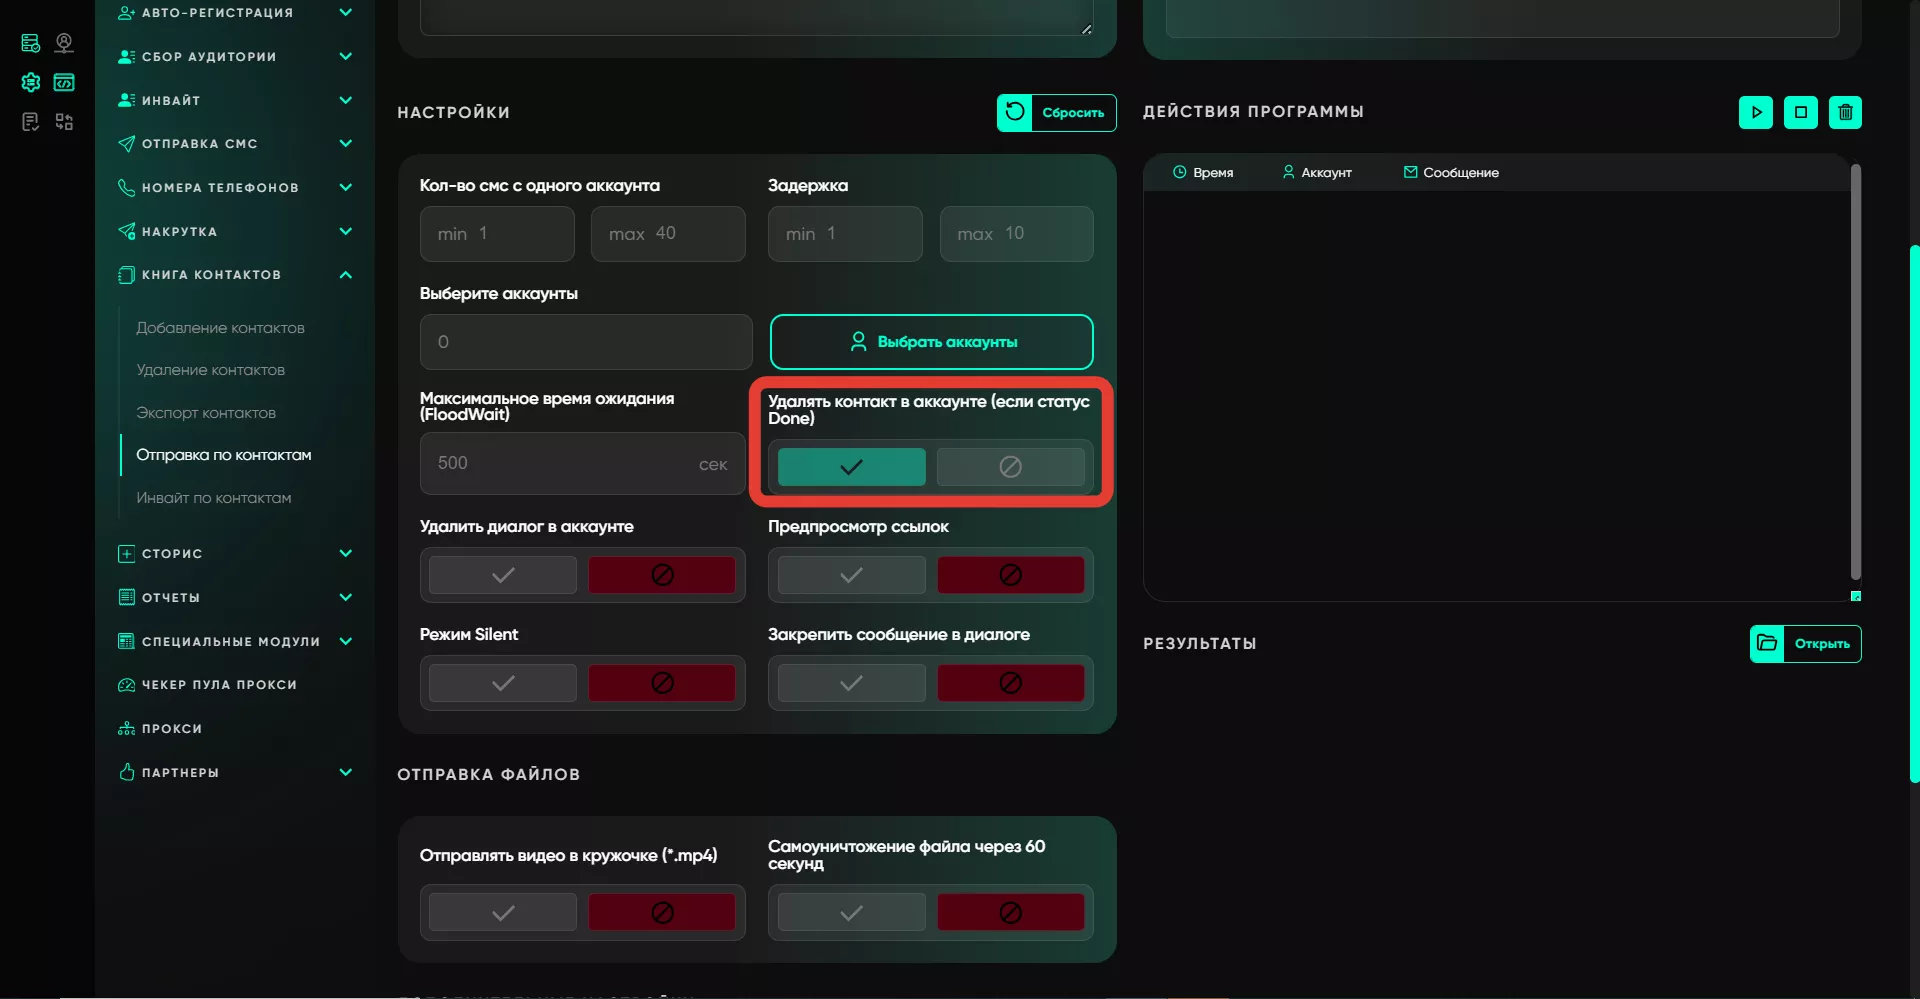
Task: Expand the Партнеры chevron
Action: coord(345,772)
